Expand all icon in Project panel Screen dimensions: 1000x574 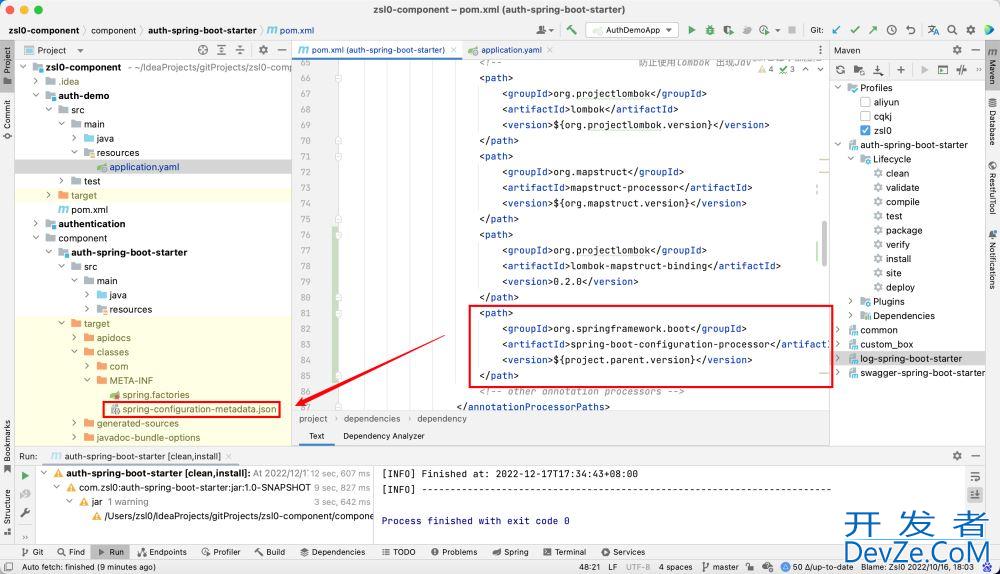(221, 50)
